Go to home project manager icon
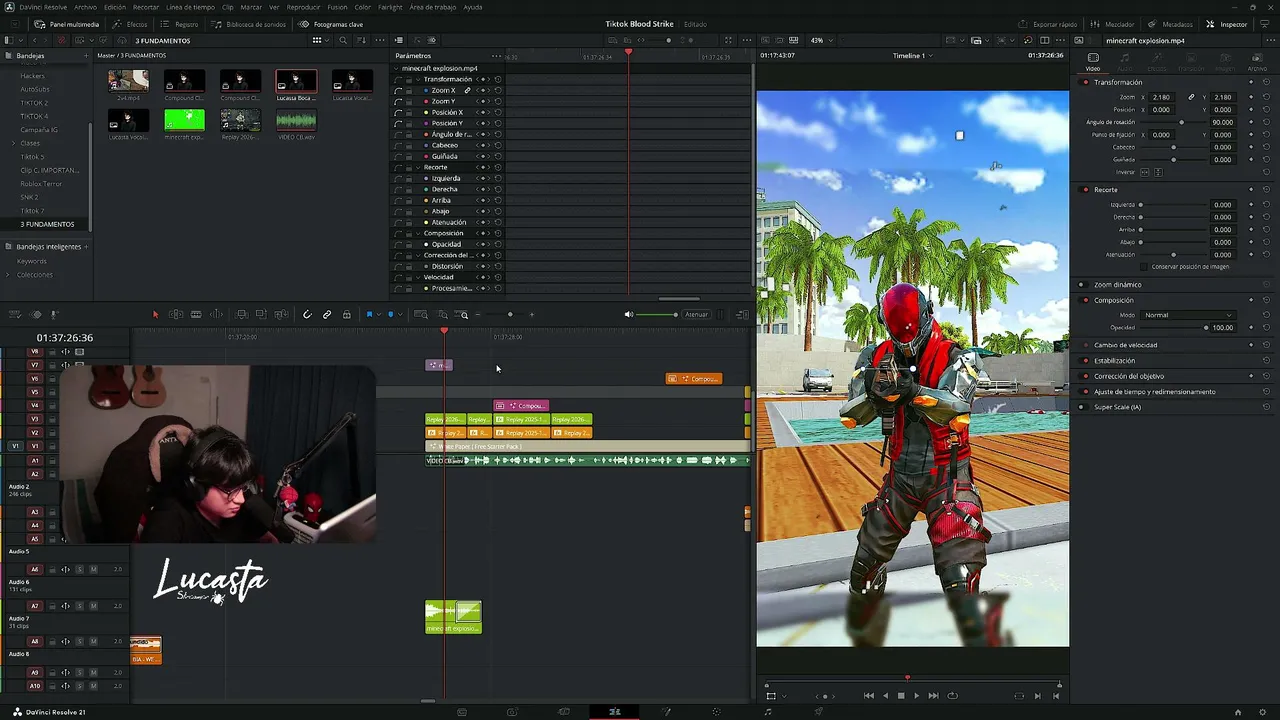1280x720 pixels. click(1238, 712)
